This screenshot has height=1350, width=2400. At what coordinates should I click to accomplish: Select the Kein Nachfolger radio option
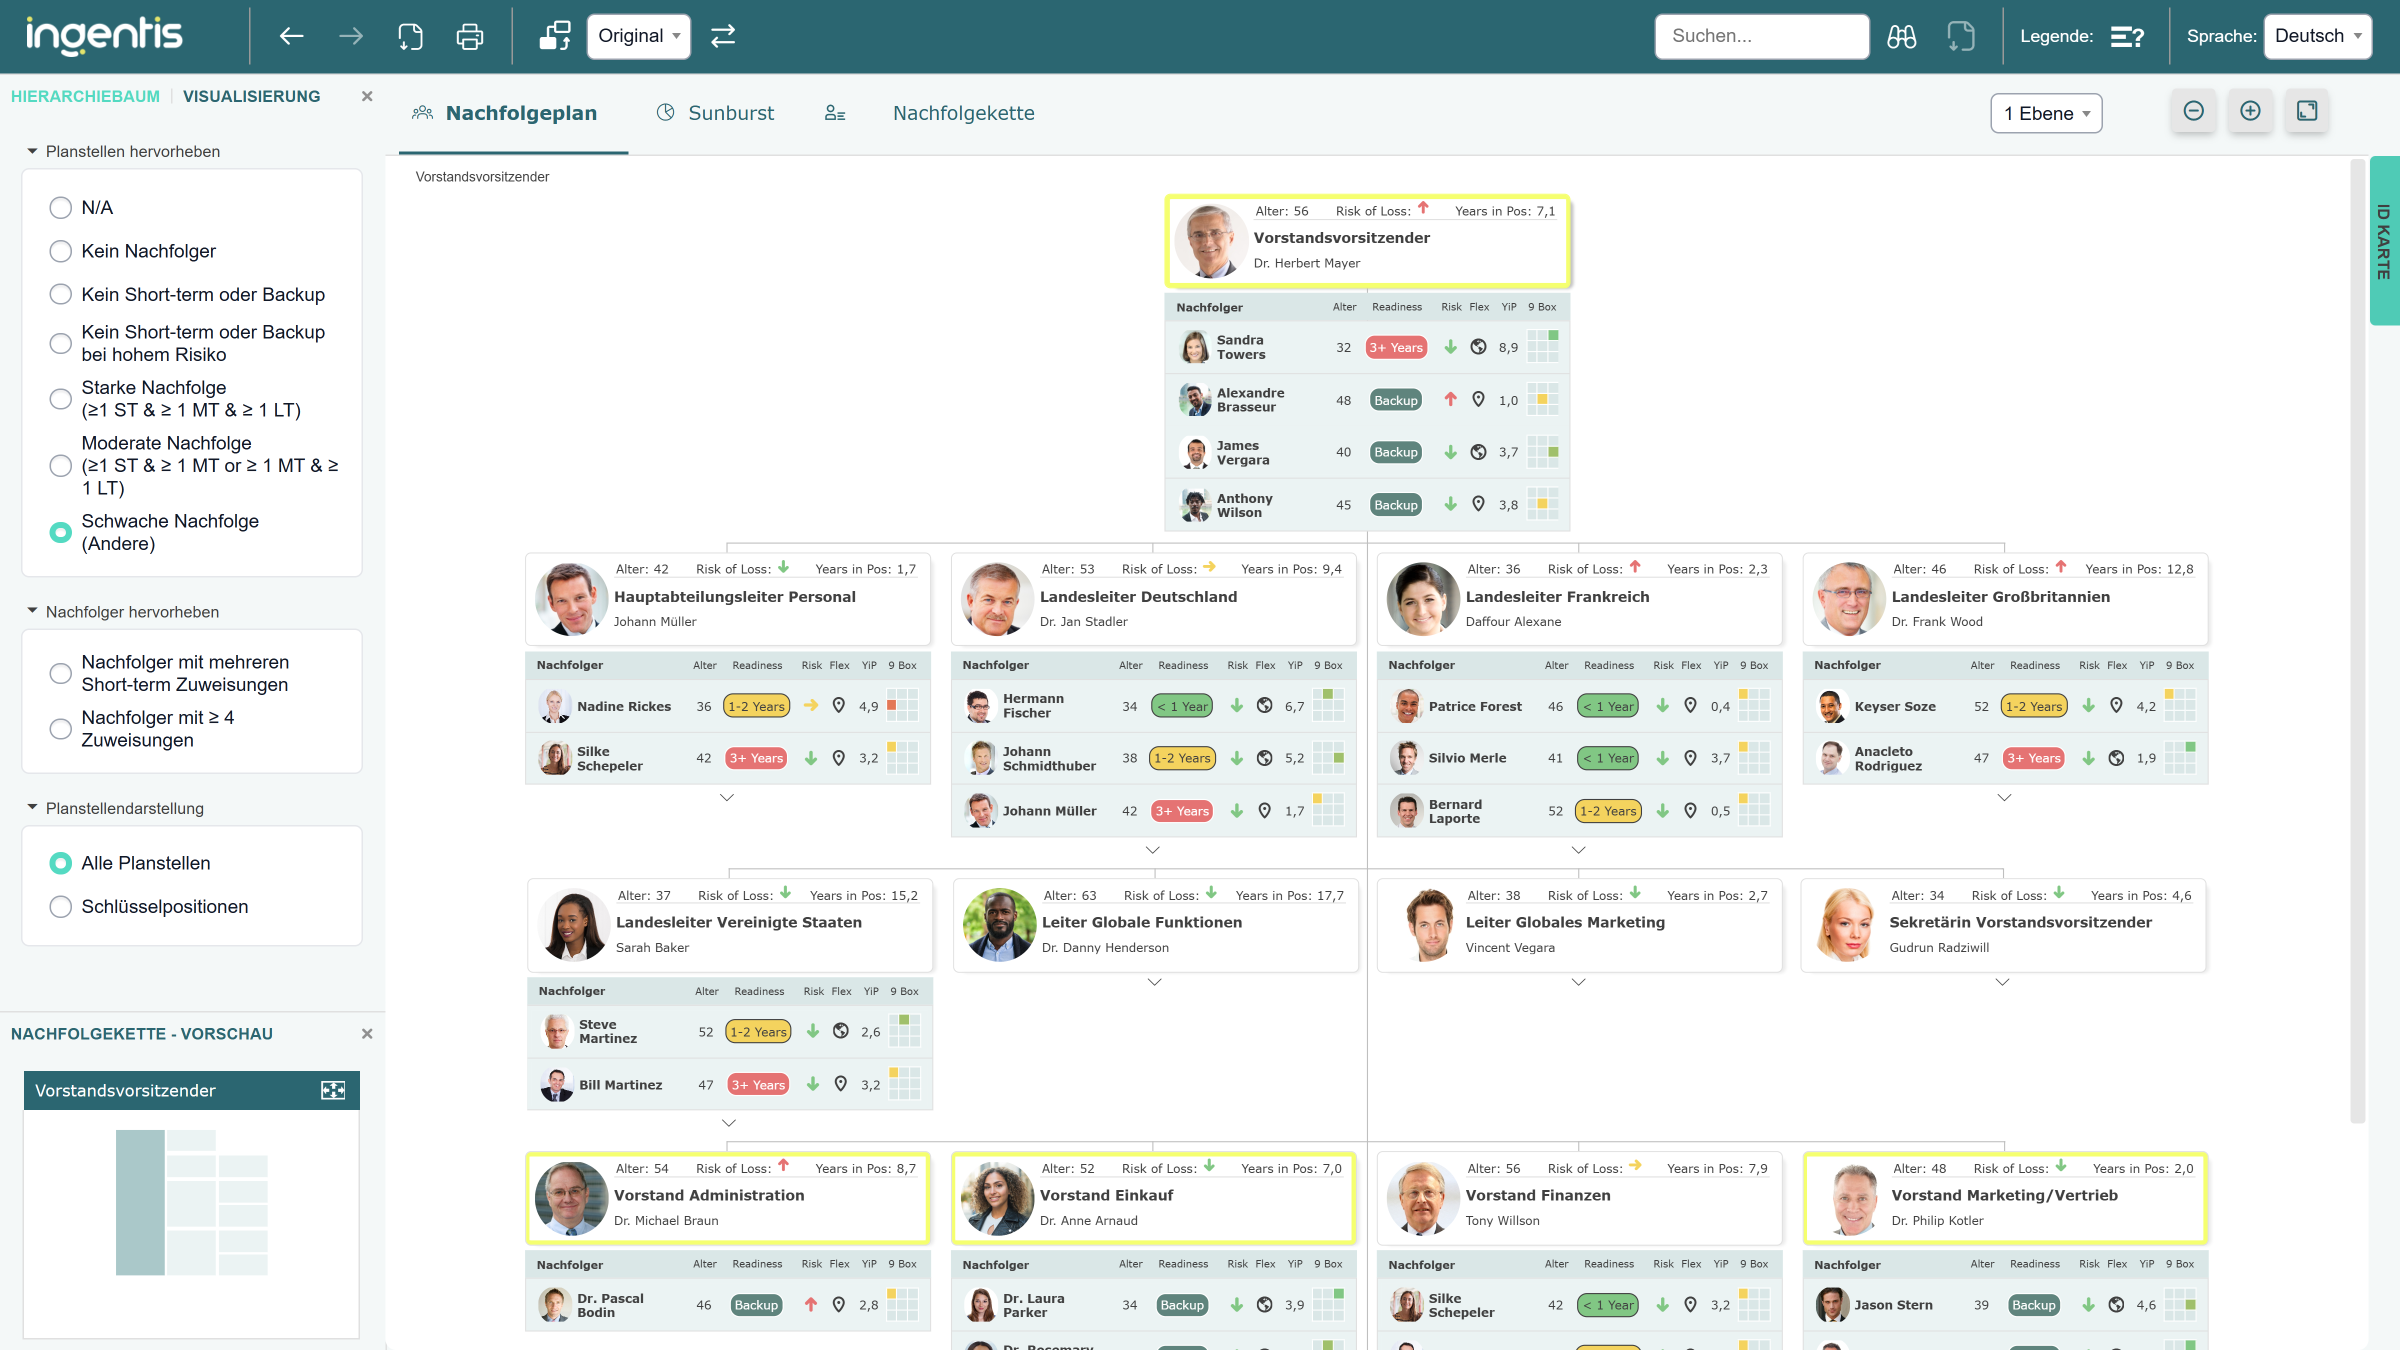61,251
